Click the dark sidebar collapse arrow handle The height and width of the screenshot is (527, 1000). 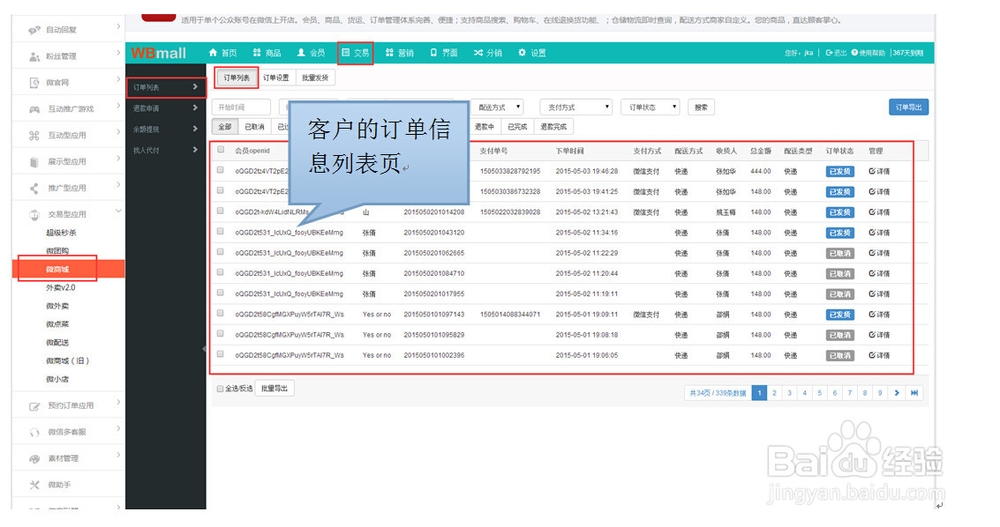[204, 349]
